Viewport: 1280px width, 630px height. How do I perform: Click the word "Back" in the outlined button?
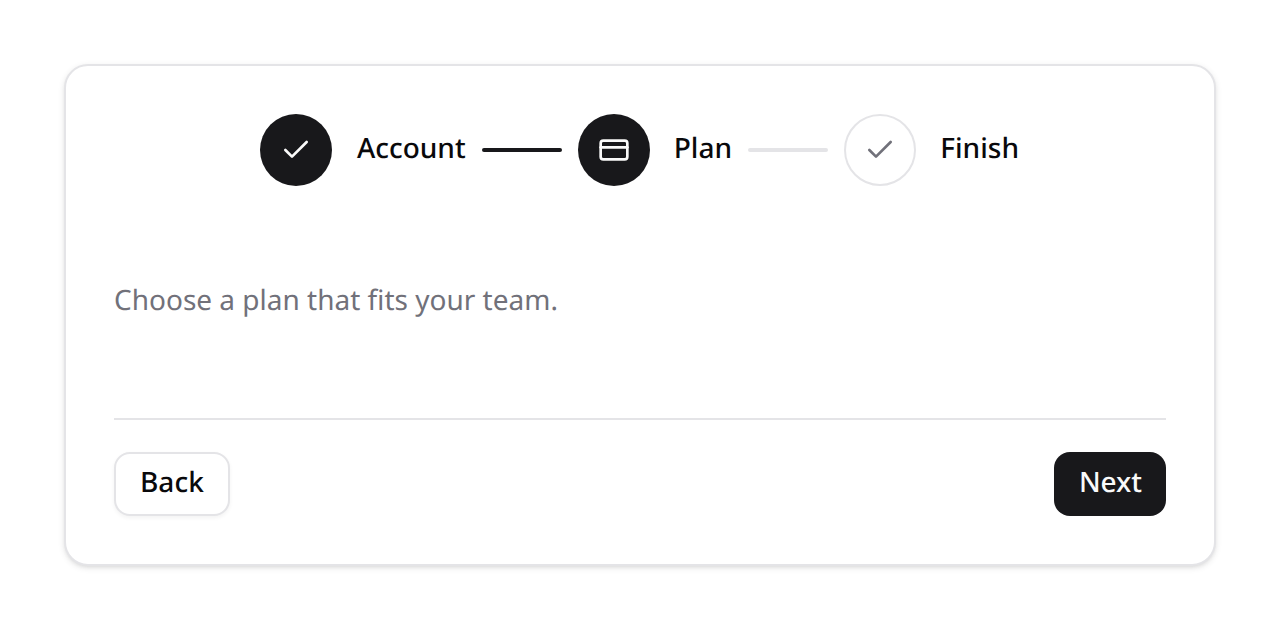point(172,483)
